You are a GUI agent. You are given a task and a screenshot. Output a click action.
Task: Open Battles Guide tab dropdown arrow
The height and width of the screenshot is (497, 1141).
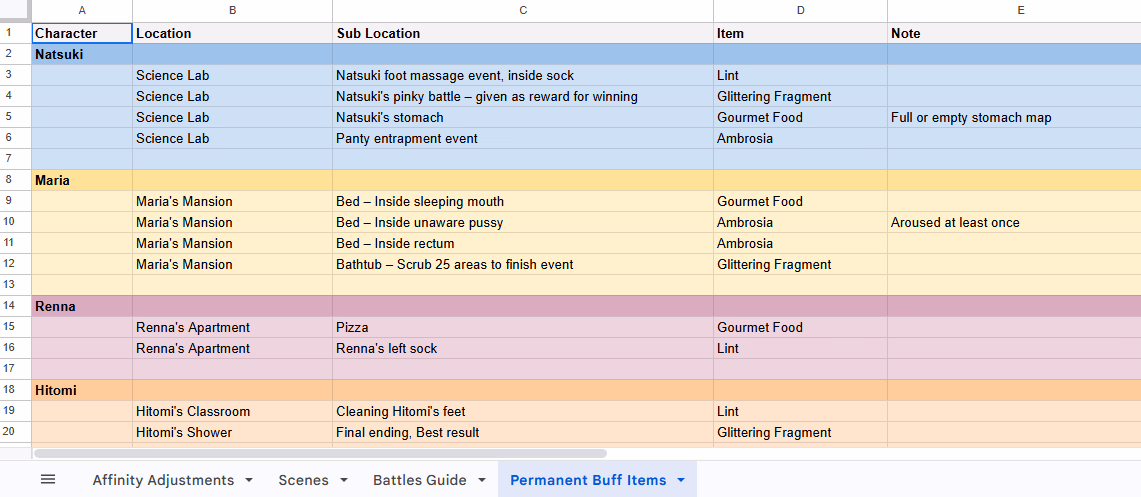pos(482,480)
